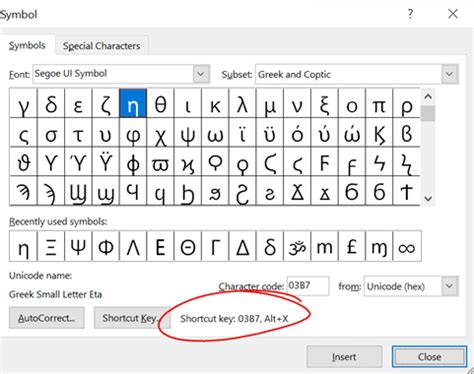Switch to the Symbols tab
The width and height of the screenshot is (474, 374).
click(x=27, y=45)
